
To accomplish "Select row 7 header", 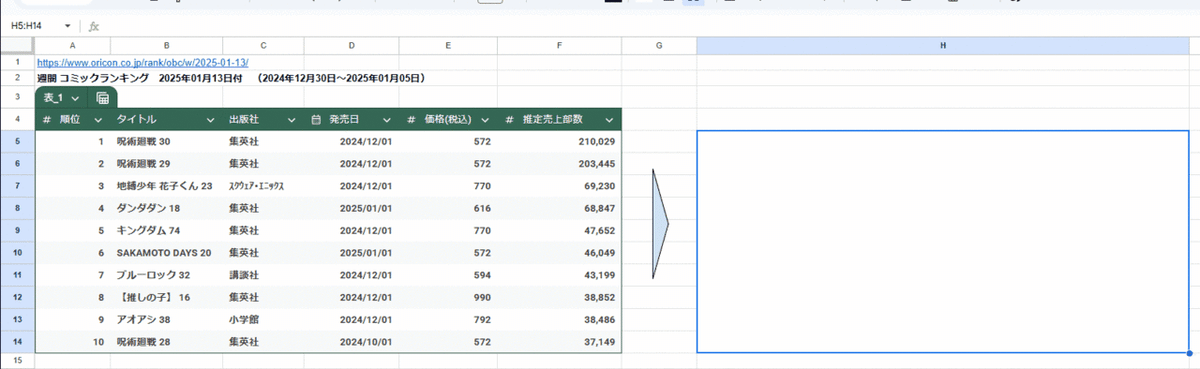I will 17,186.
